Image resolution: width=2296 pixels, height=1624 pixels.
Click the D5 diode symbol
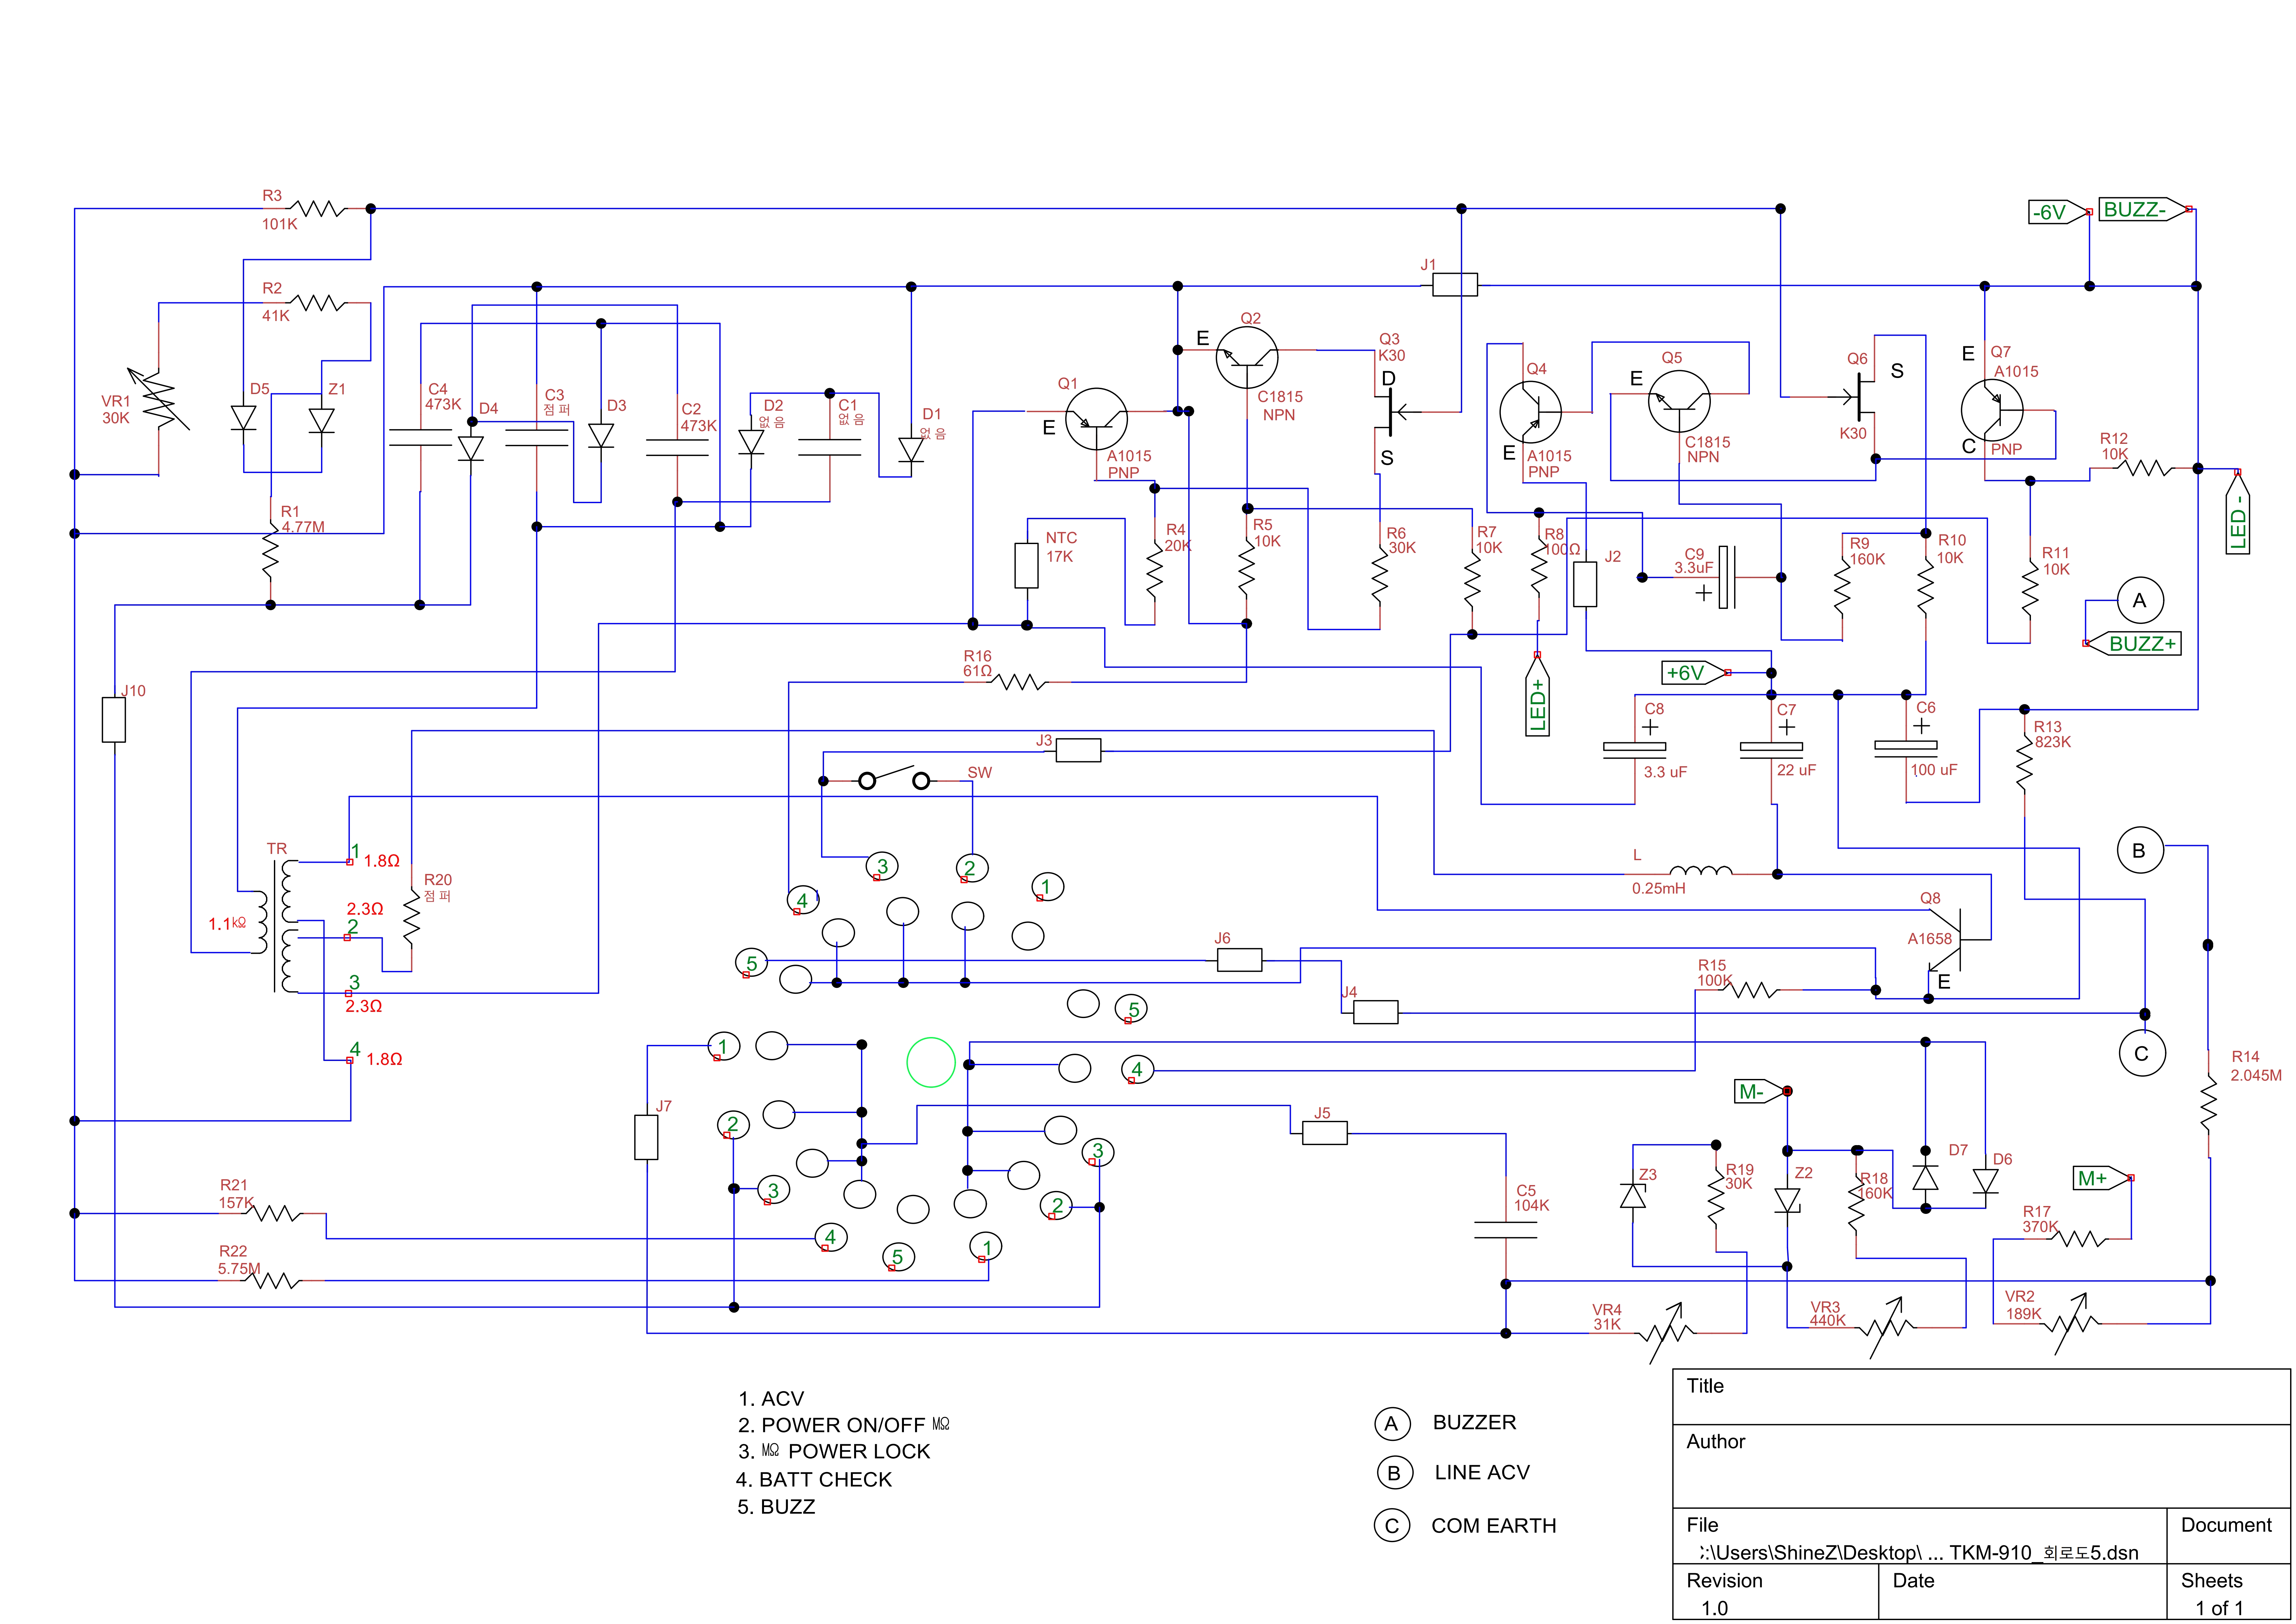tap(244, 418)
